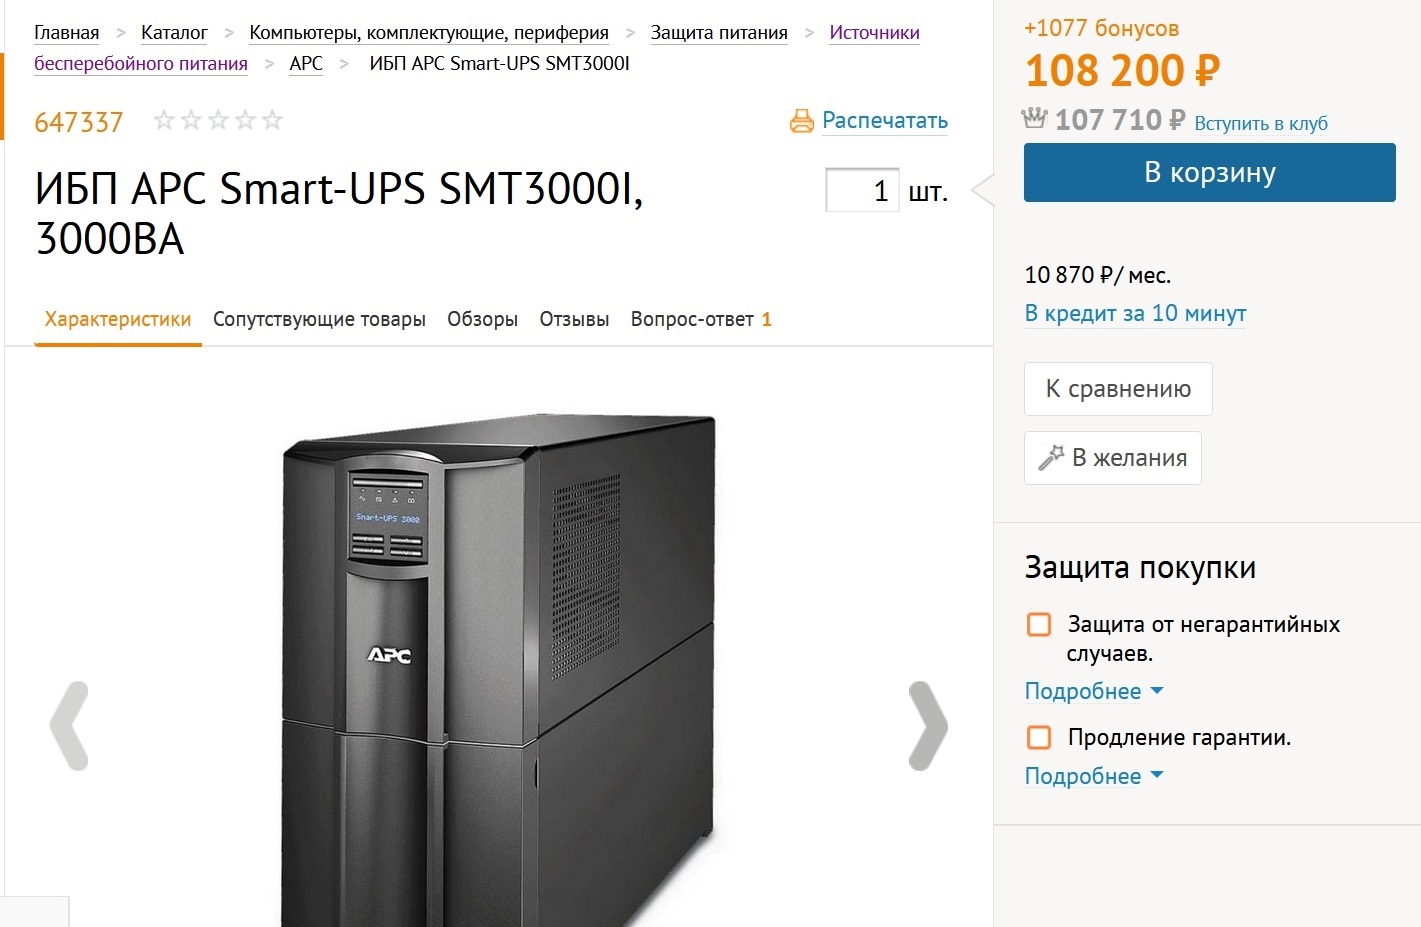
Task: Rate the product with the fifth star
Action: tap(272, 121)
